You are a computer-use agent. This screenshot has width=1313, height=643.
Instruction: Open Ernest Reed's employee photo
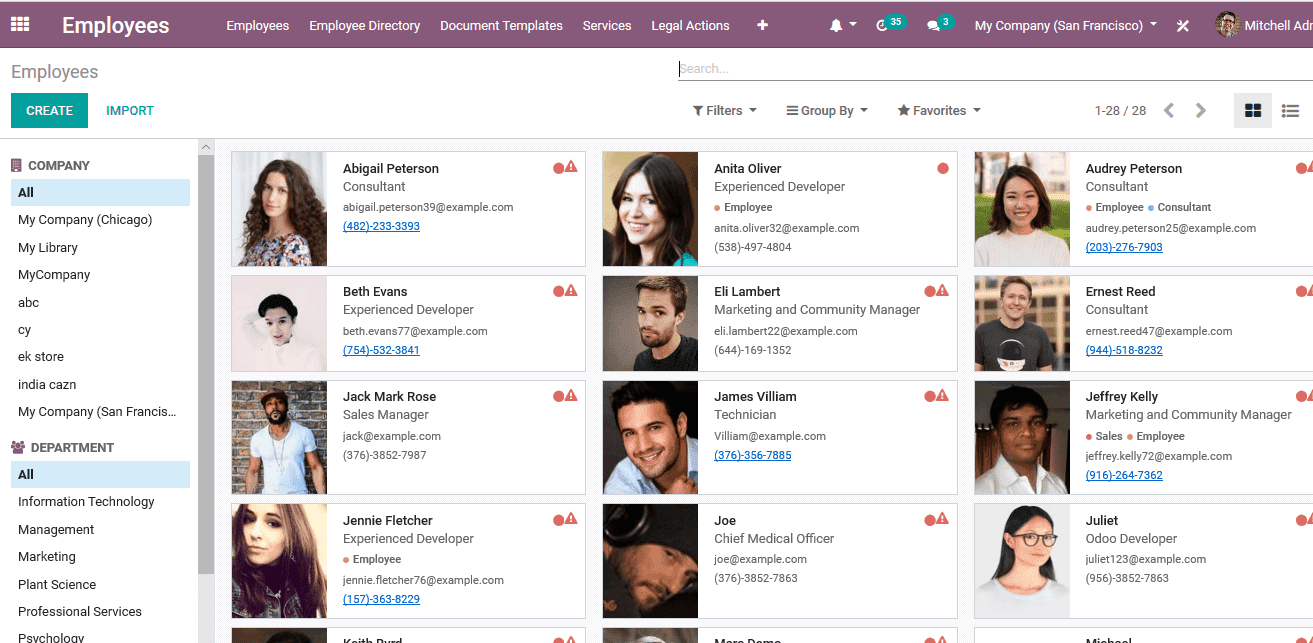pyautogui.click(x=1022, y=323)
